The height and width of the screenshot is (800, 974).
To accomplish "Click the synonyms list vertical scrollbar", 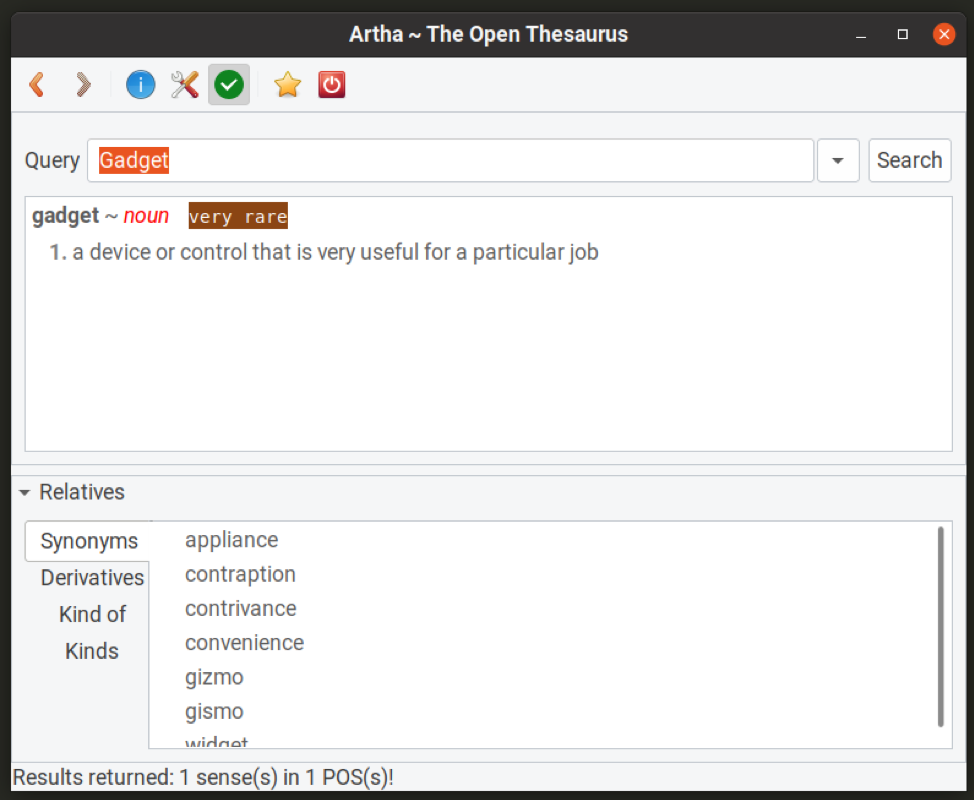I will tap(940, 626).
